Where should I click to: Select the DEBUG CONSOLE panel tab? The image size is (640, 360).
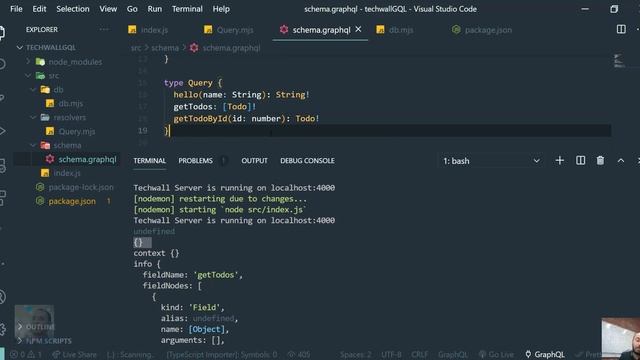(x=307, y=161)
